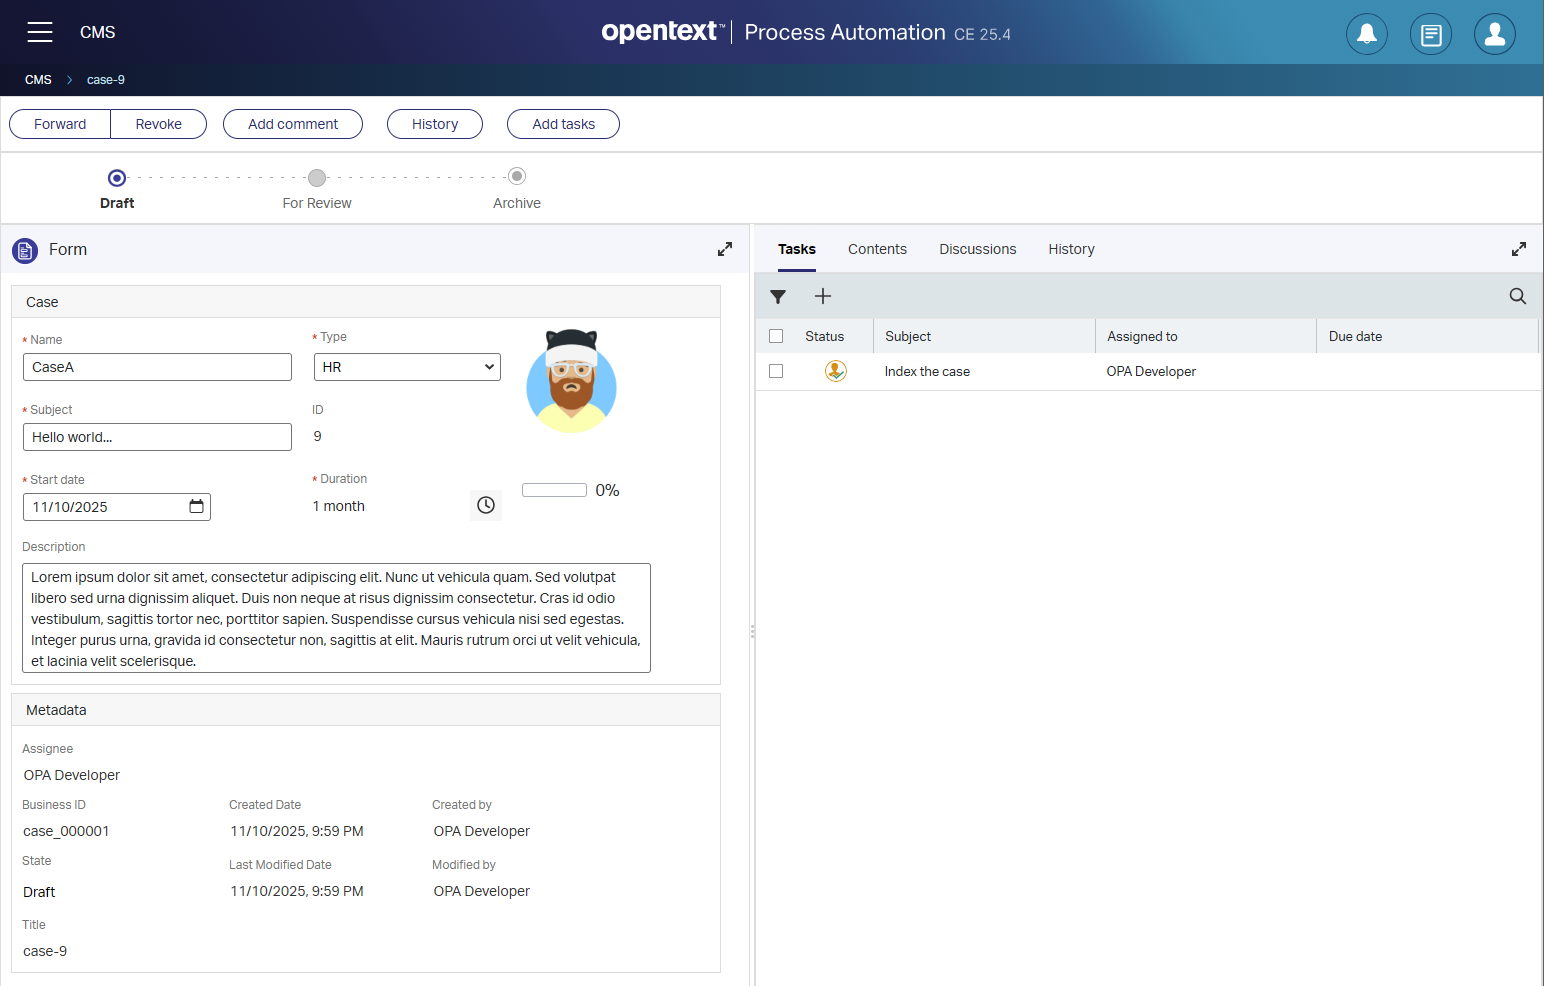Open the Start date calendar picker
Image resolution: width=1544 pixels, height=986 pixels.
[x=196, y=507]
